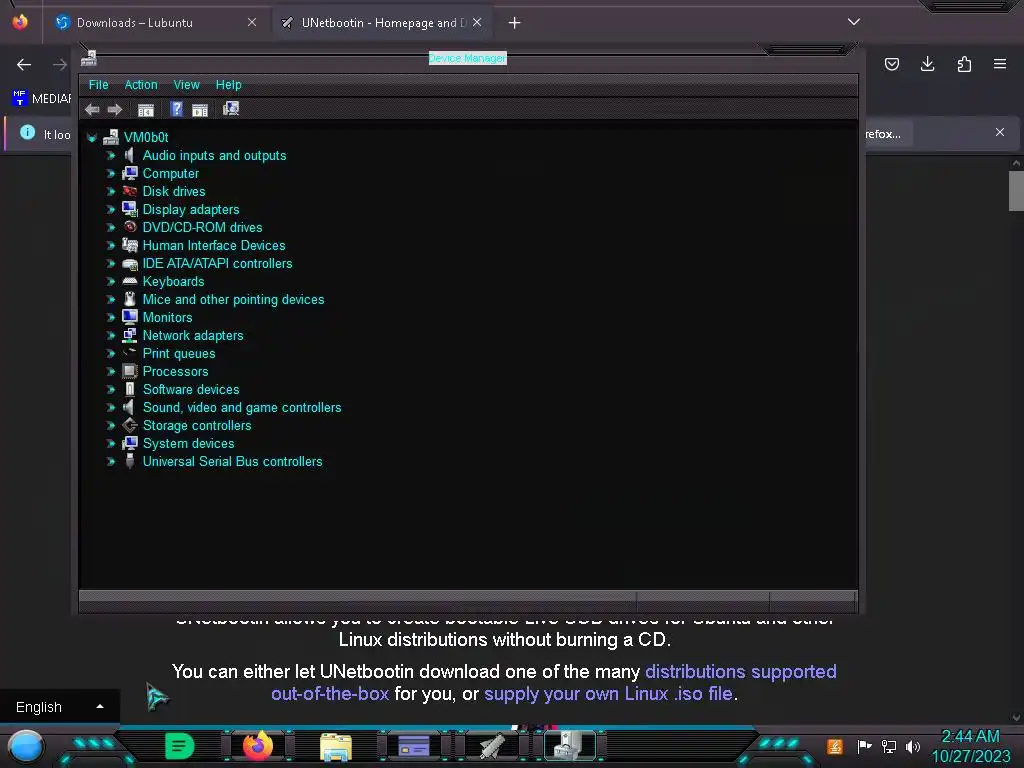Click the Device Manager forward arrow
Screen dimensions: 1024x768
tap(115, 109)
